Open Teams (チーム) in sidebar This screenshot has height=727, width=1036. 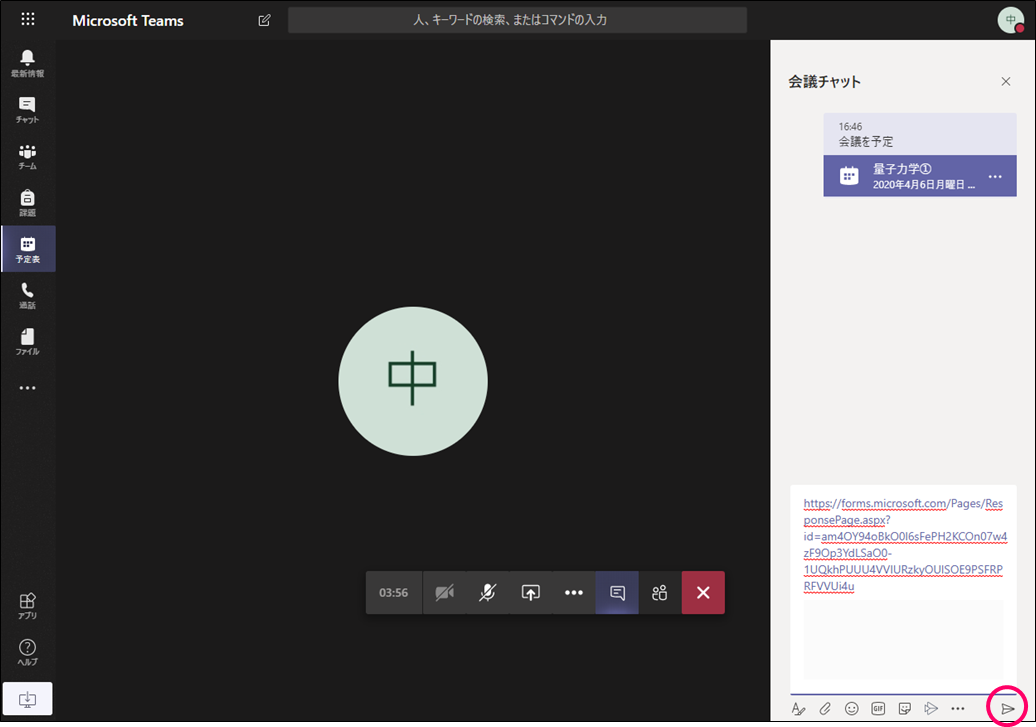click(28, 157)
